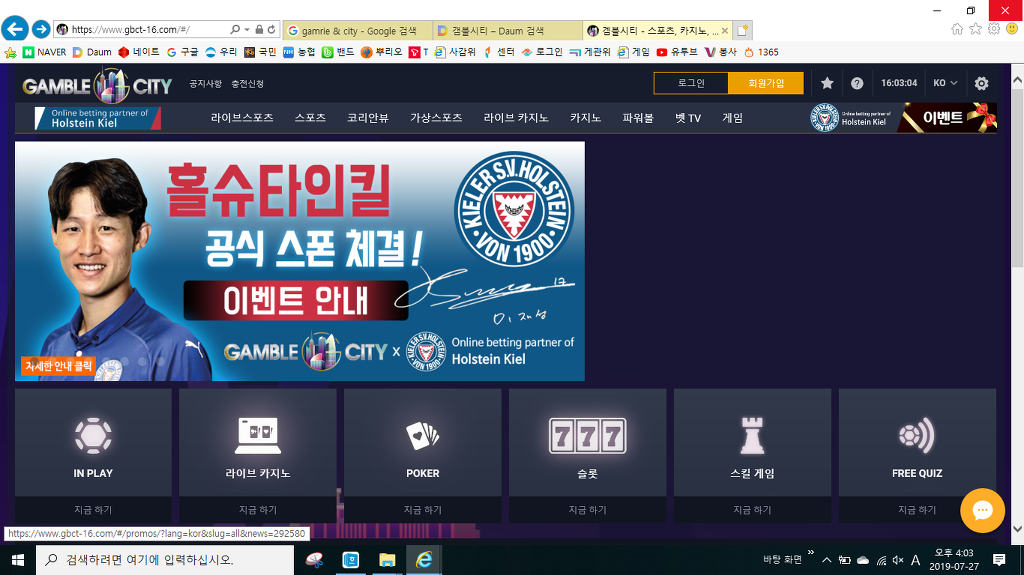Open the 코리안뷰 menu
The width and height of the screenshot is (1024, 575).
tap(368, 118)
